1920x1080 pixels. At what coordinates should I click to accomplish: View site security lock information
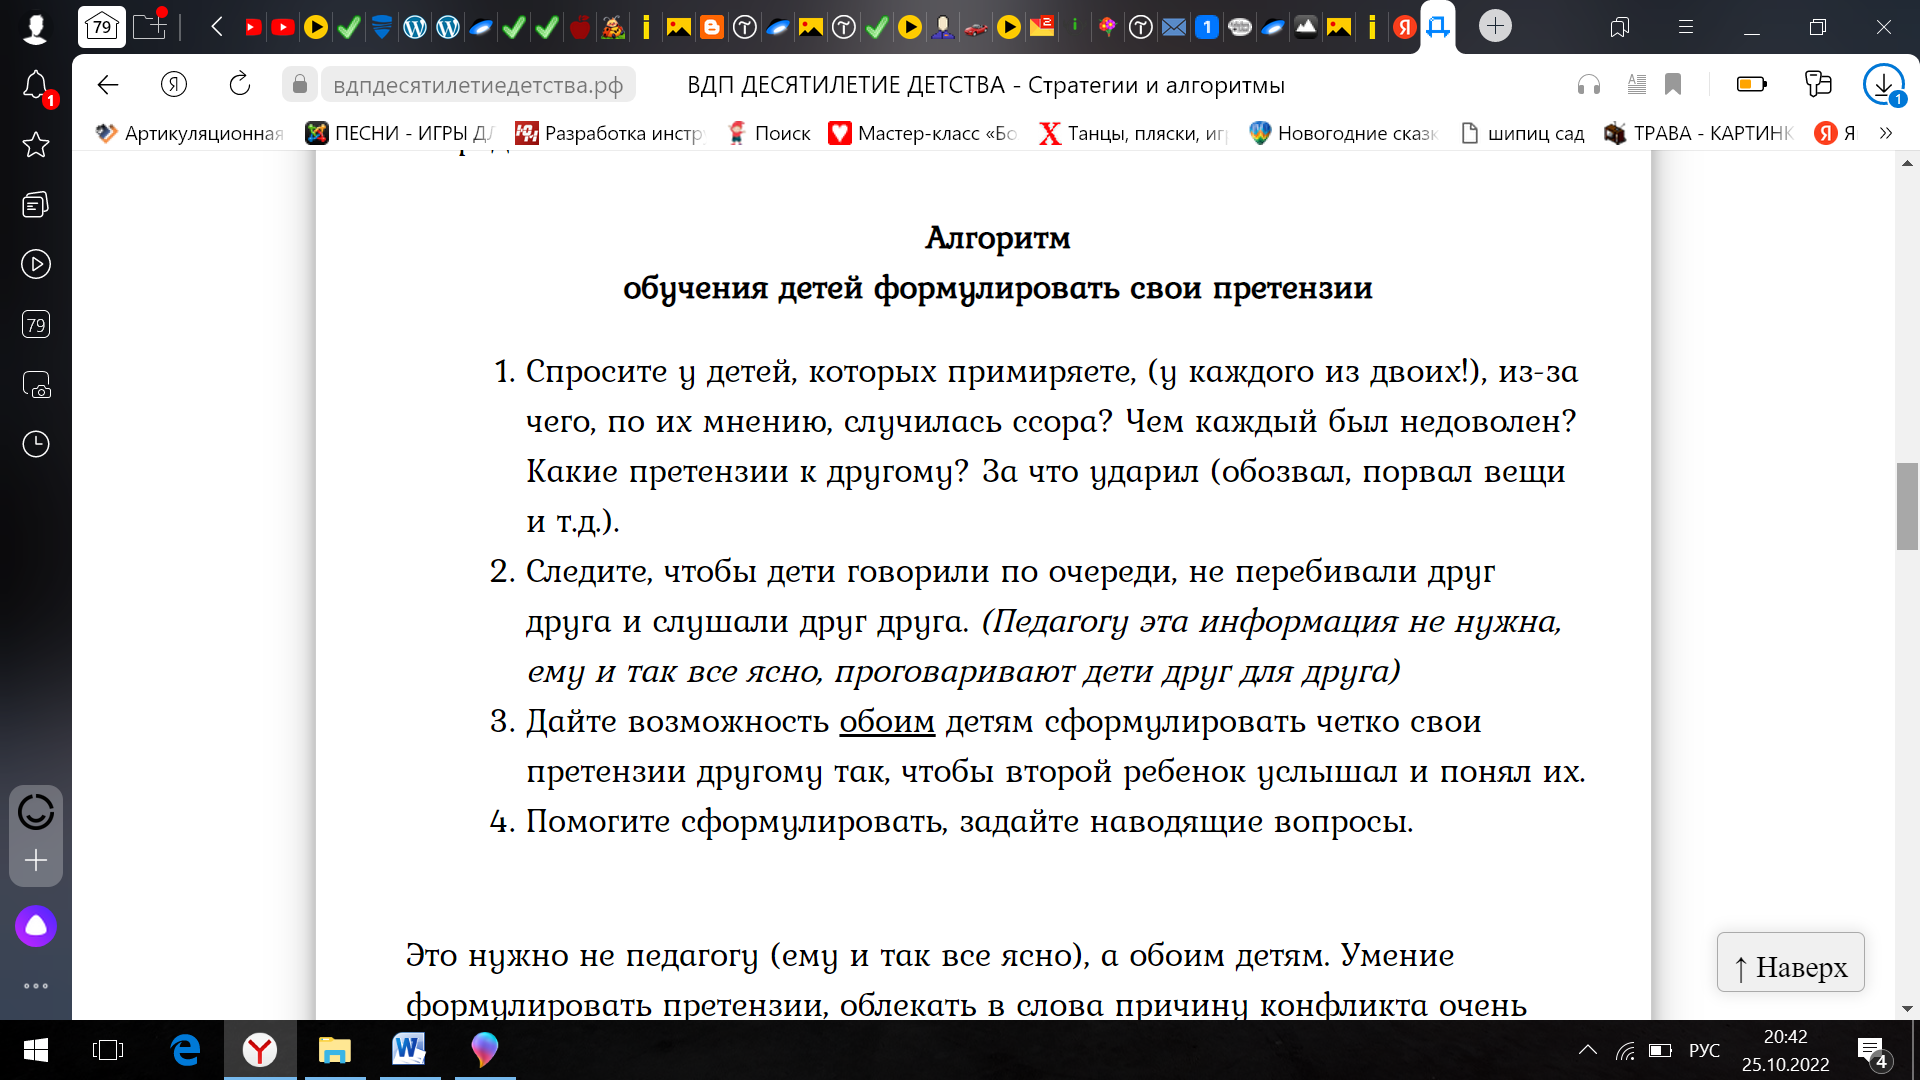tap(299, 85)
